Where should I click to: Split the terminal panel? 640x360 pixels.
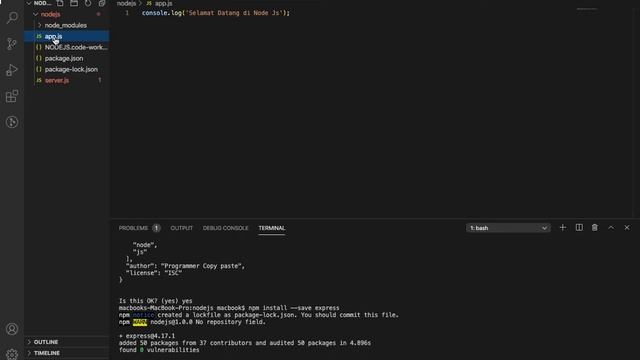579,228
